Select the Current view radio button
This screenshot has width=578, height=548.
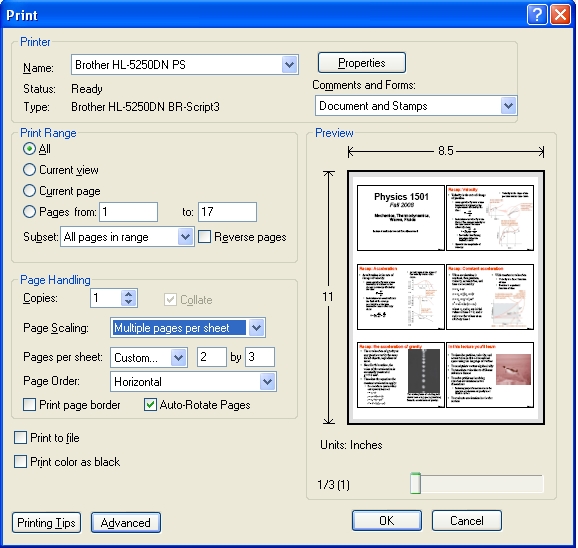click(x=29, y=170)
